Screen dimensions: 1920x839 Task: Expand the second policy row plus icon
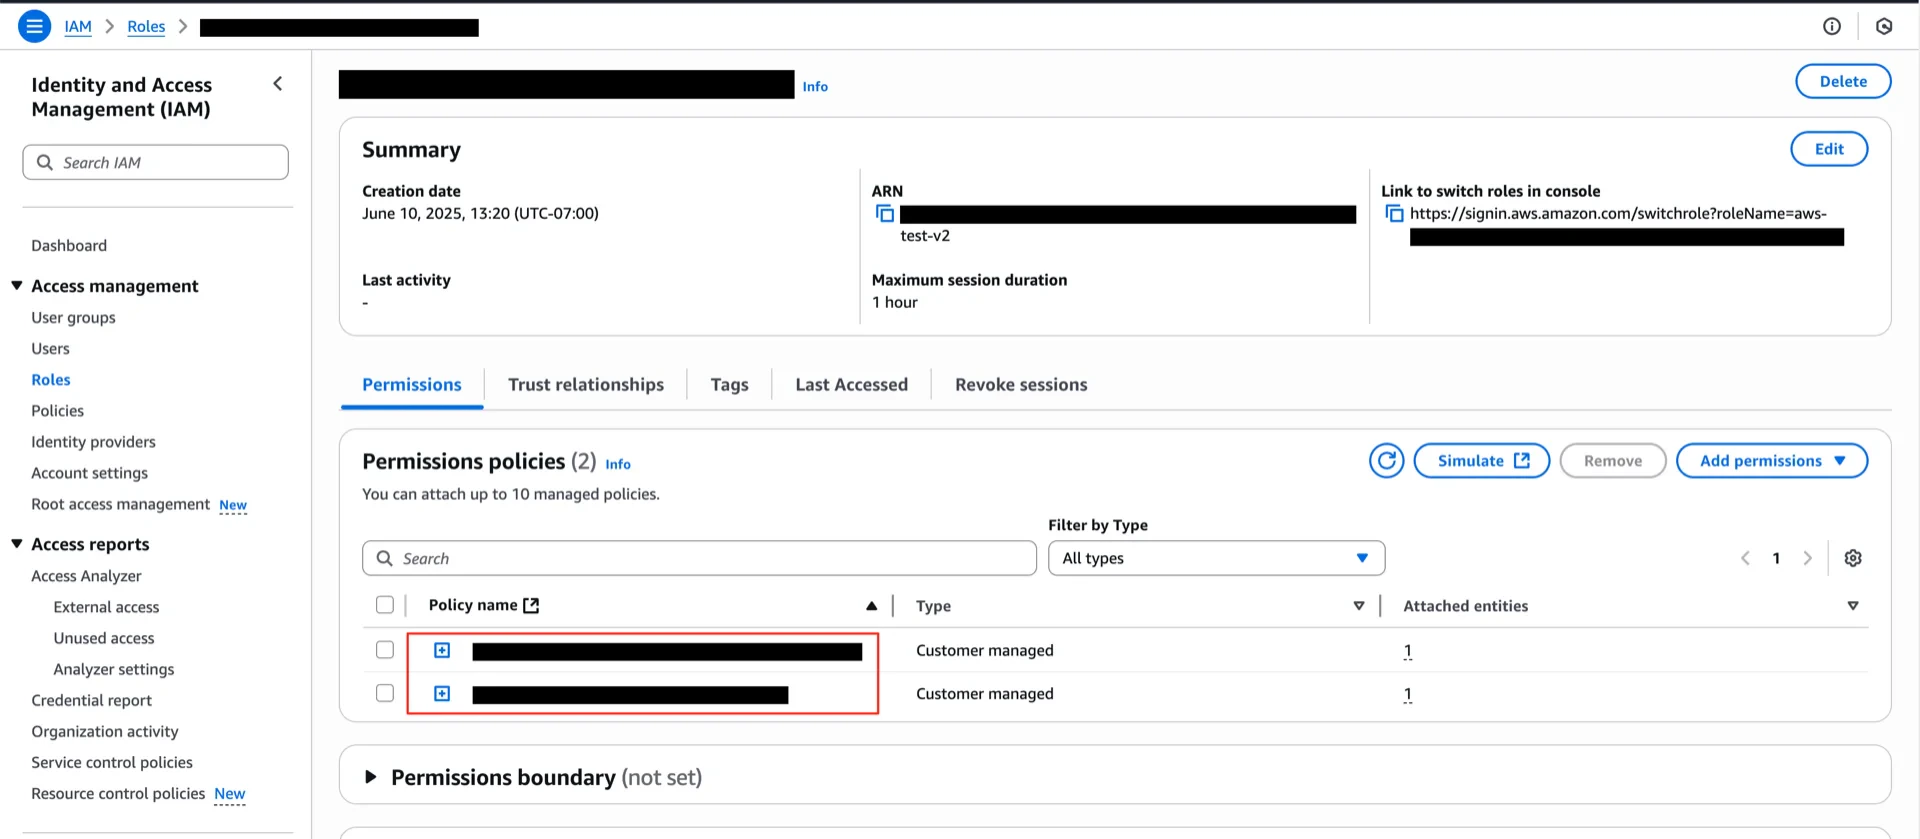pyautogui.click(x=442, y=694)
